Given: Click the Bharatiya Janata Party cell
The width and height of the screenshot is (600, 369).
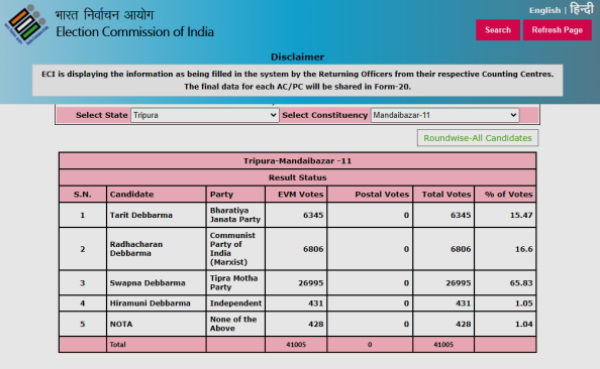Looking at the screenshot, I should (235, 215).
